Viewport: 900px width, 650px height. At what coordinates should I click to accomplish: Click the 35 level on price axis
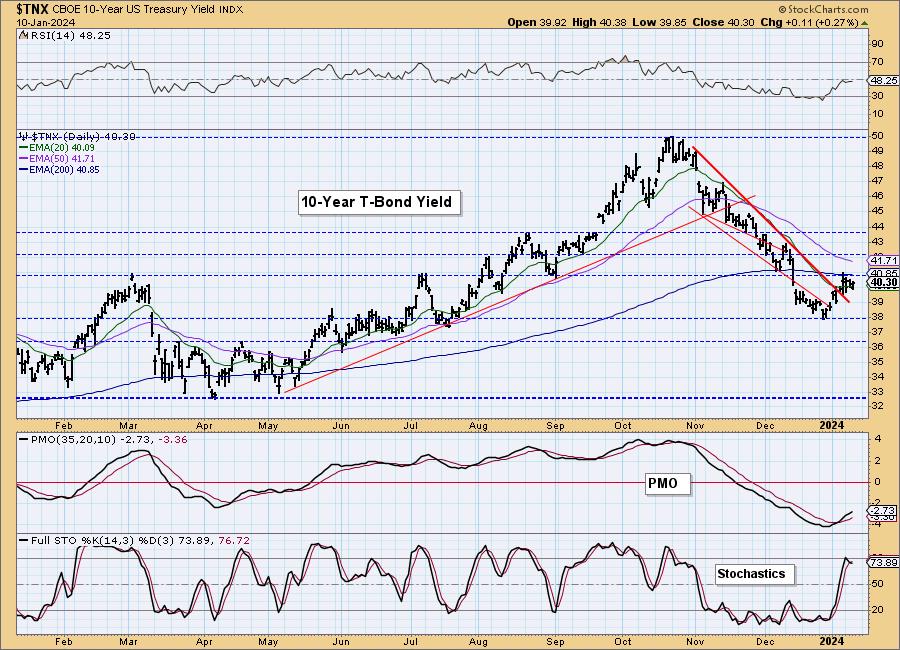point(877,362)
